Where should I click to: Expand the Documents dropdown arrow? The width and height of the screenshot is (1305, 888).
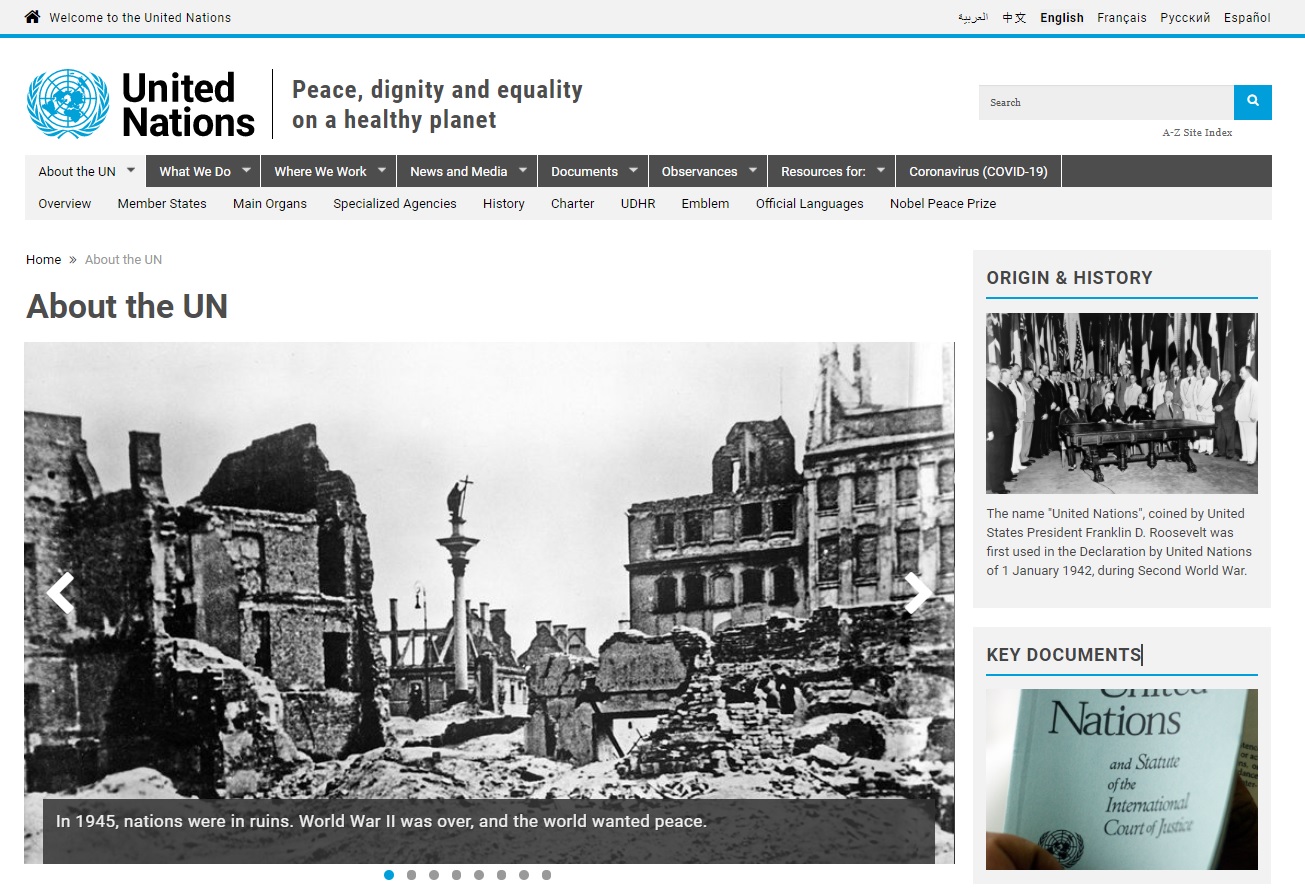tap(633, 170)
